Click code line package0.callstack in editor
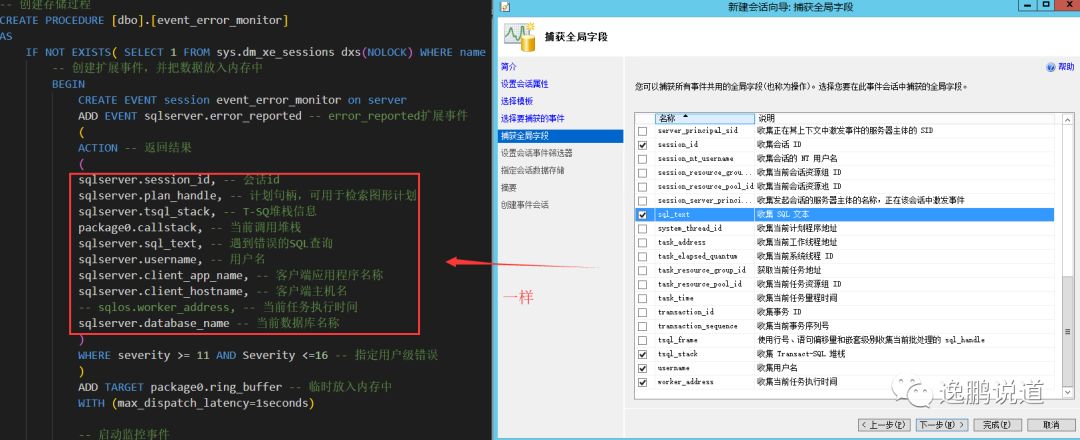This screenshot has height=440, width=1080. coord(189,227)
